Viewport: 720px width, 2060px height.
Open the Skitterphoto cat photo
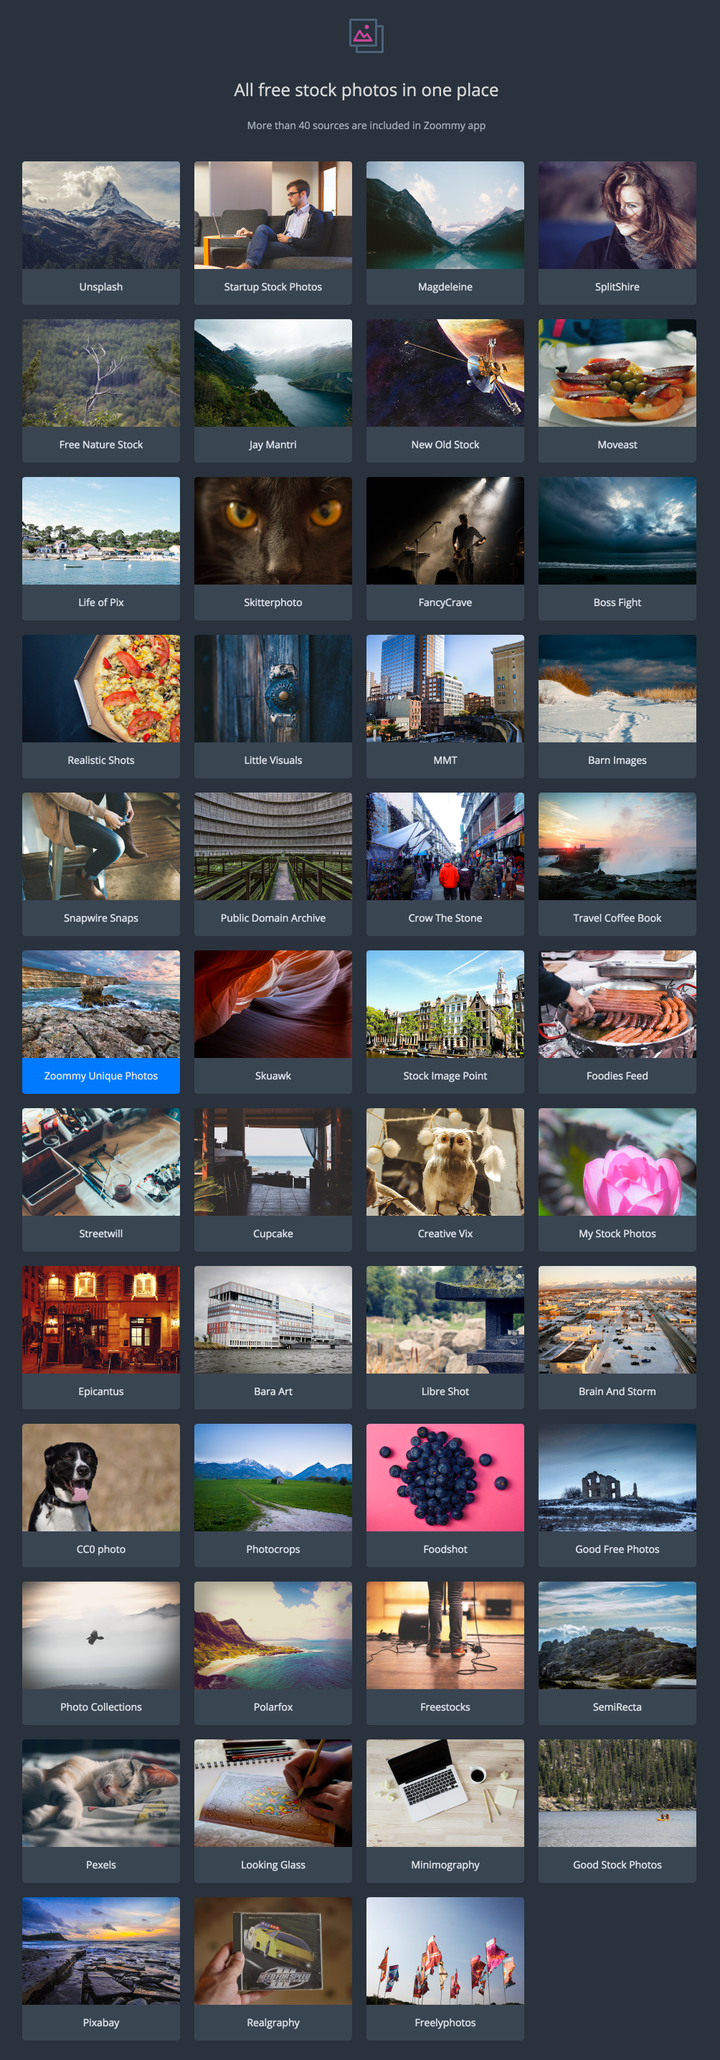273,531
